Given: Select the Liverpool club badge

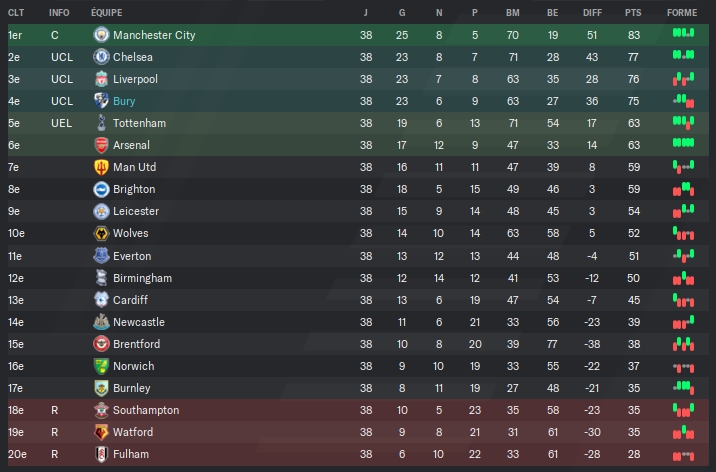Looking at the screenshot, I should [101, 79].
